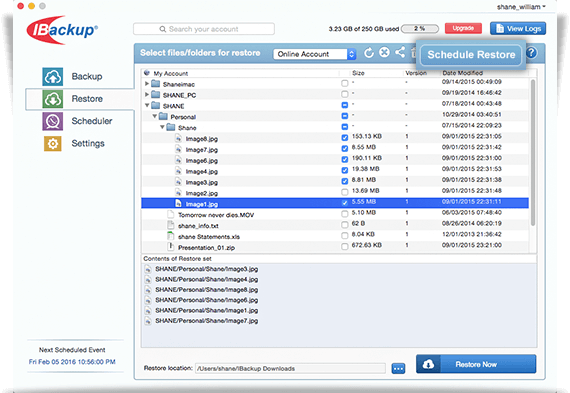This screenshot has height=393, width=570.
Task: Select SHANE/Personal/Shane/Image8.jpg in restore set
Action: [206, 290]
